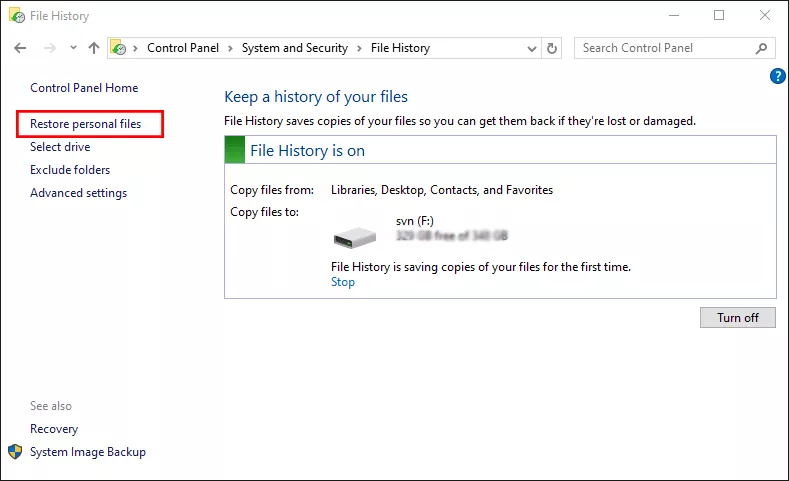The image size is (789, 481).
Task: Open Help with the question mark icon
Action: [777, 76]
